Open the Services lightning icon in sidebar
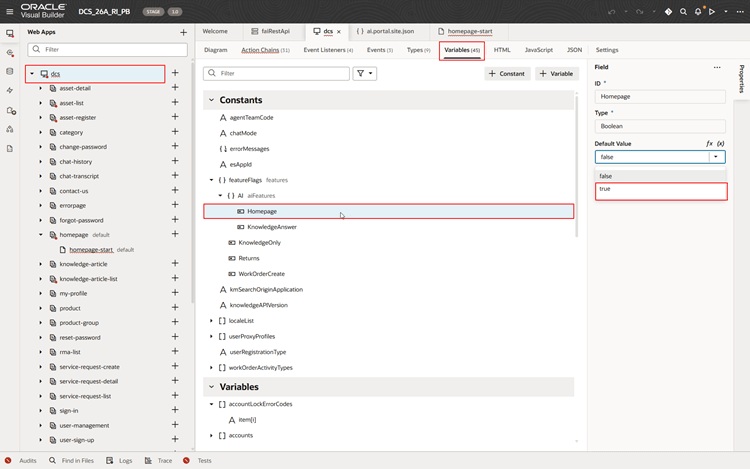The image size is (750, 469). (10, 90)
